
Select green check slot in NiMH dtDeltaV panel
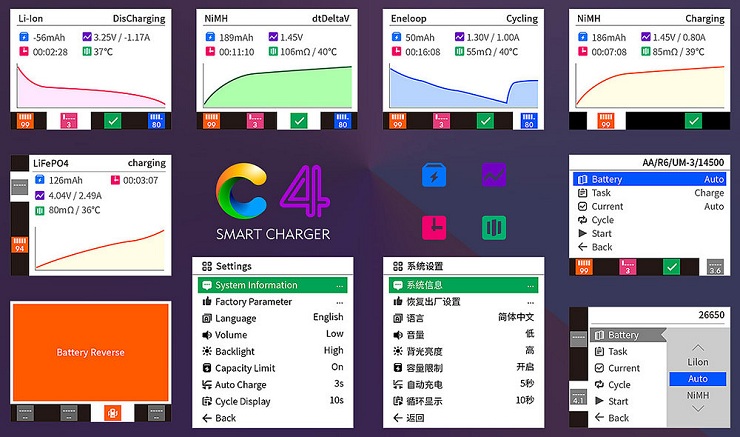pyautogui.click(x=299, y=121)
